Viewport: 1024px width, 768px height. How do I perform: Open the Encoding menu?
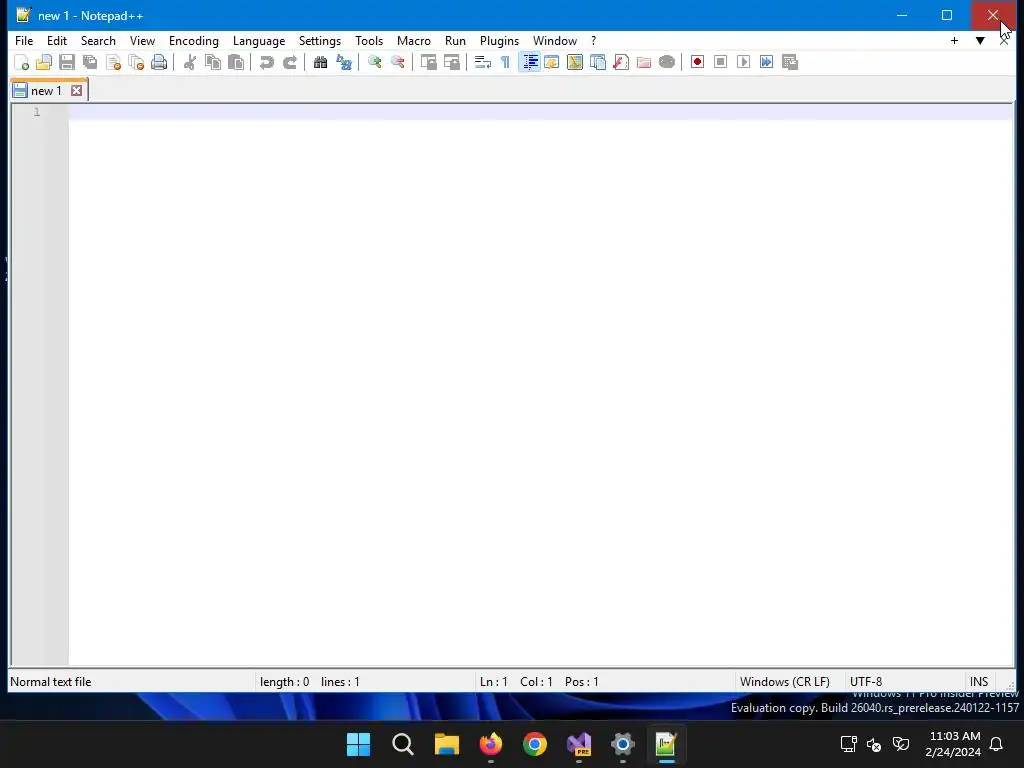tap(194, 40)
